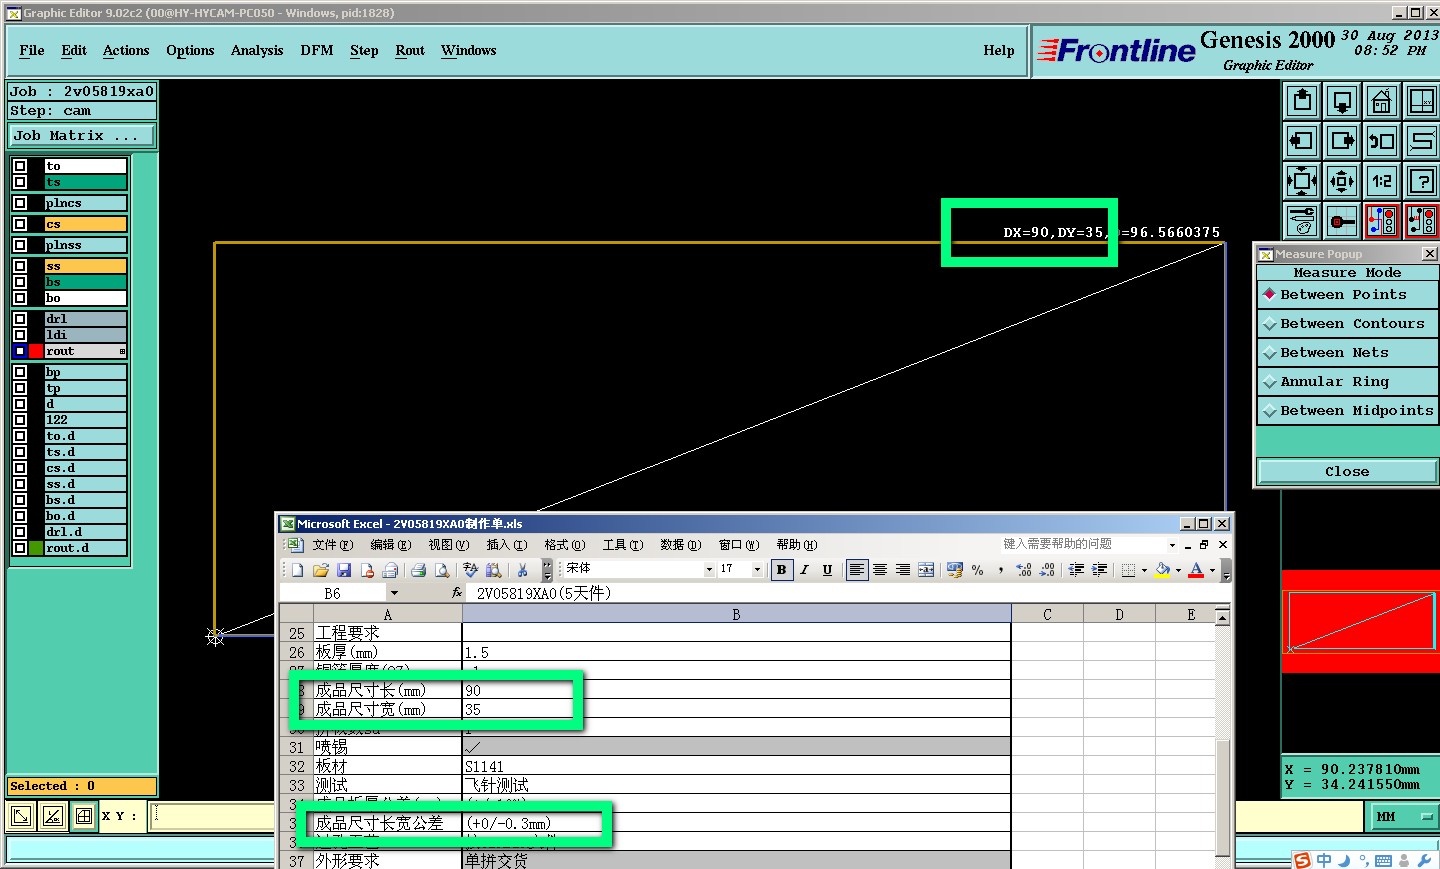
Task: Open the Excel font size dropdown
Action: [x=757, y=570]
